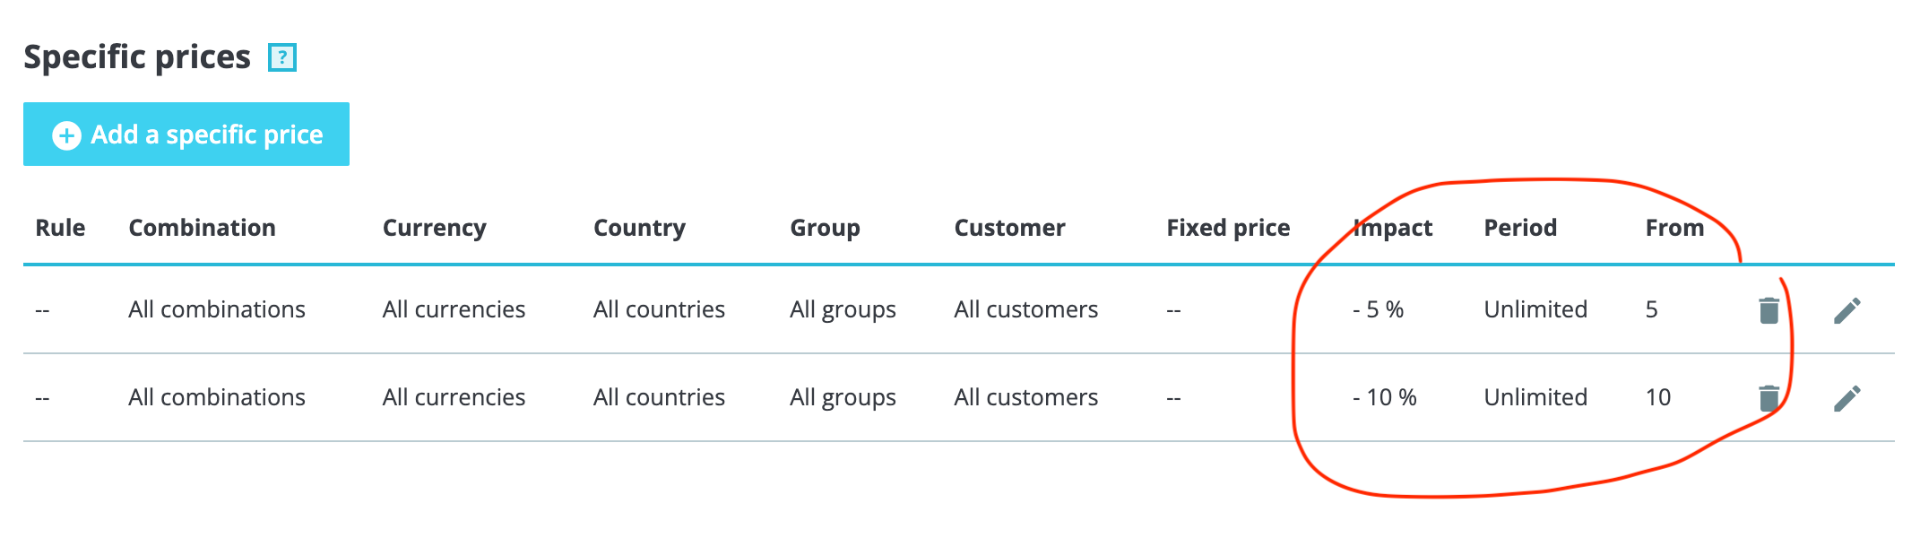Click the - 5 % impact value
Image resolution: width=1920 pixels, height=547 pixels.
[x=1378, y=310]
